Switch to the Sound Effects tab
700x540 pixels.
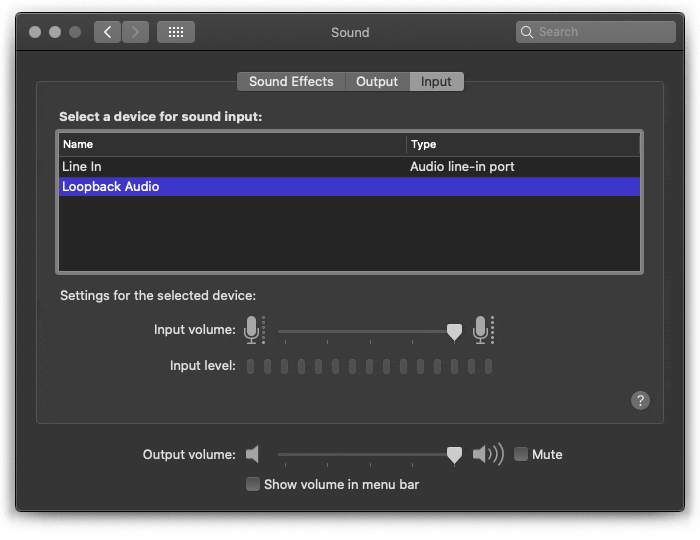pos(291,82)
